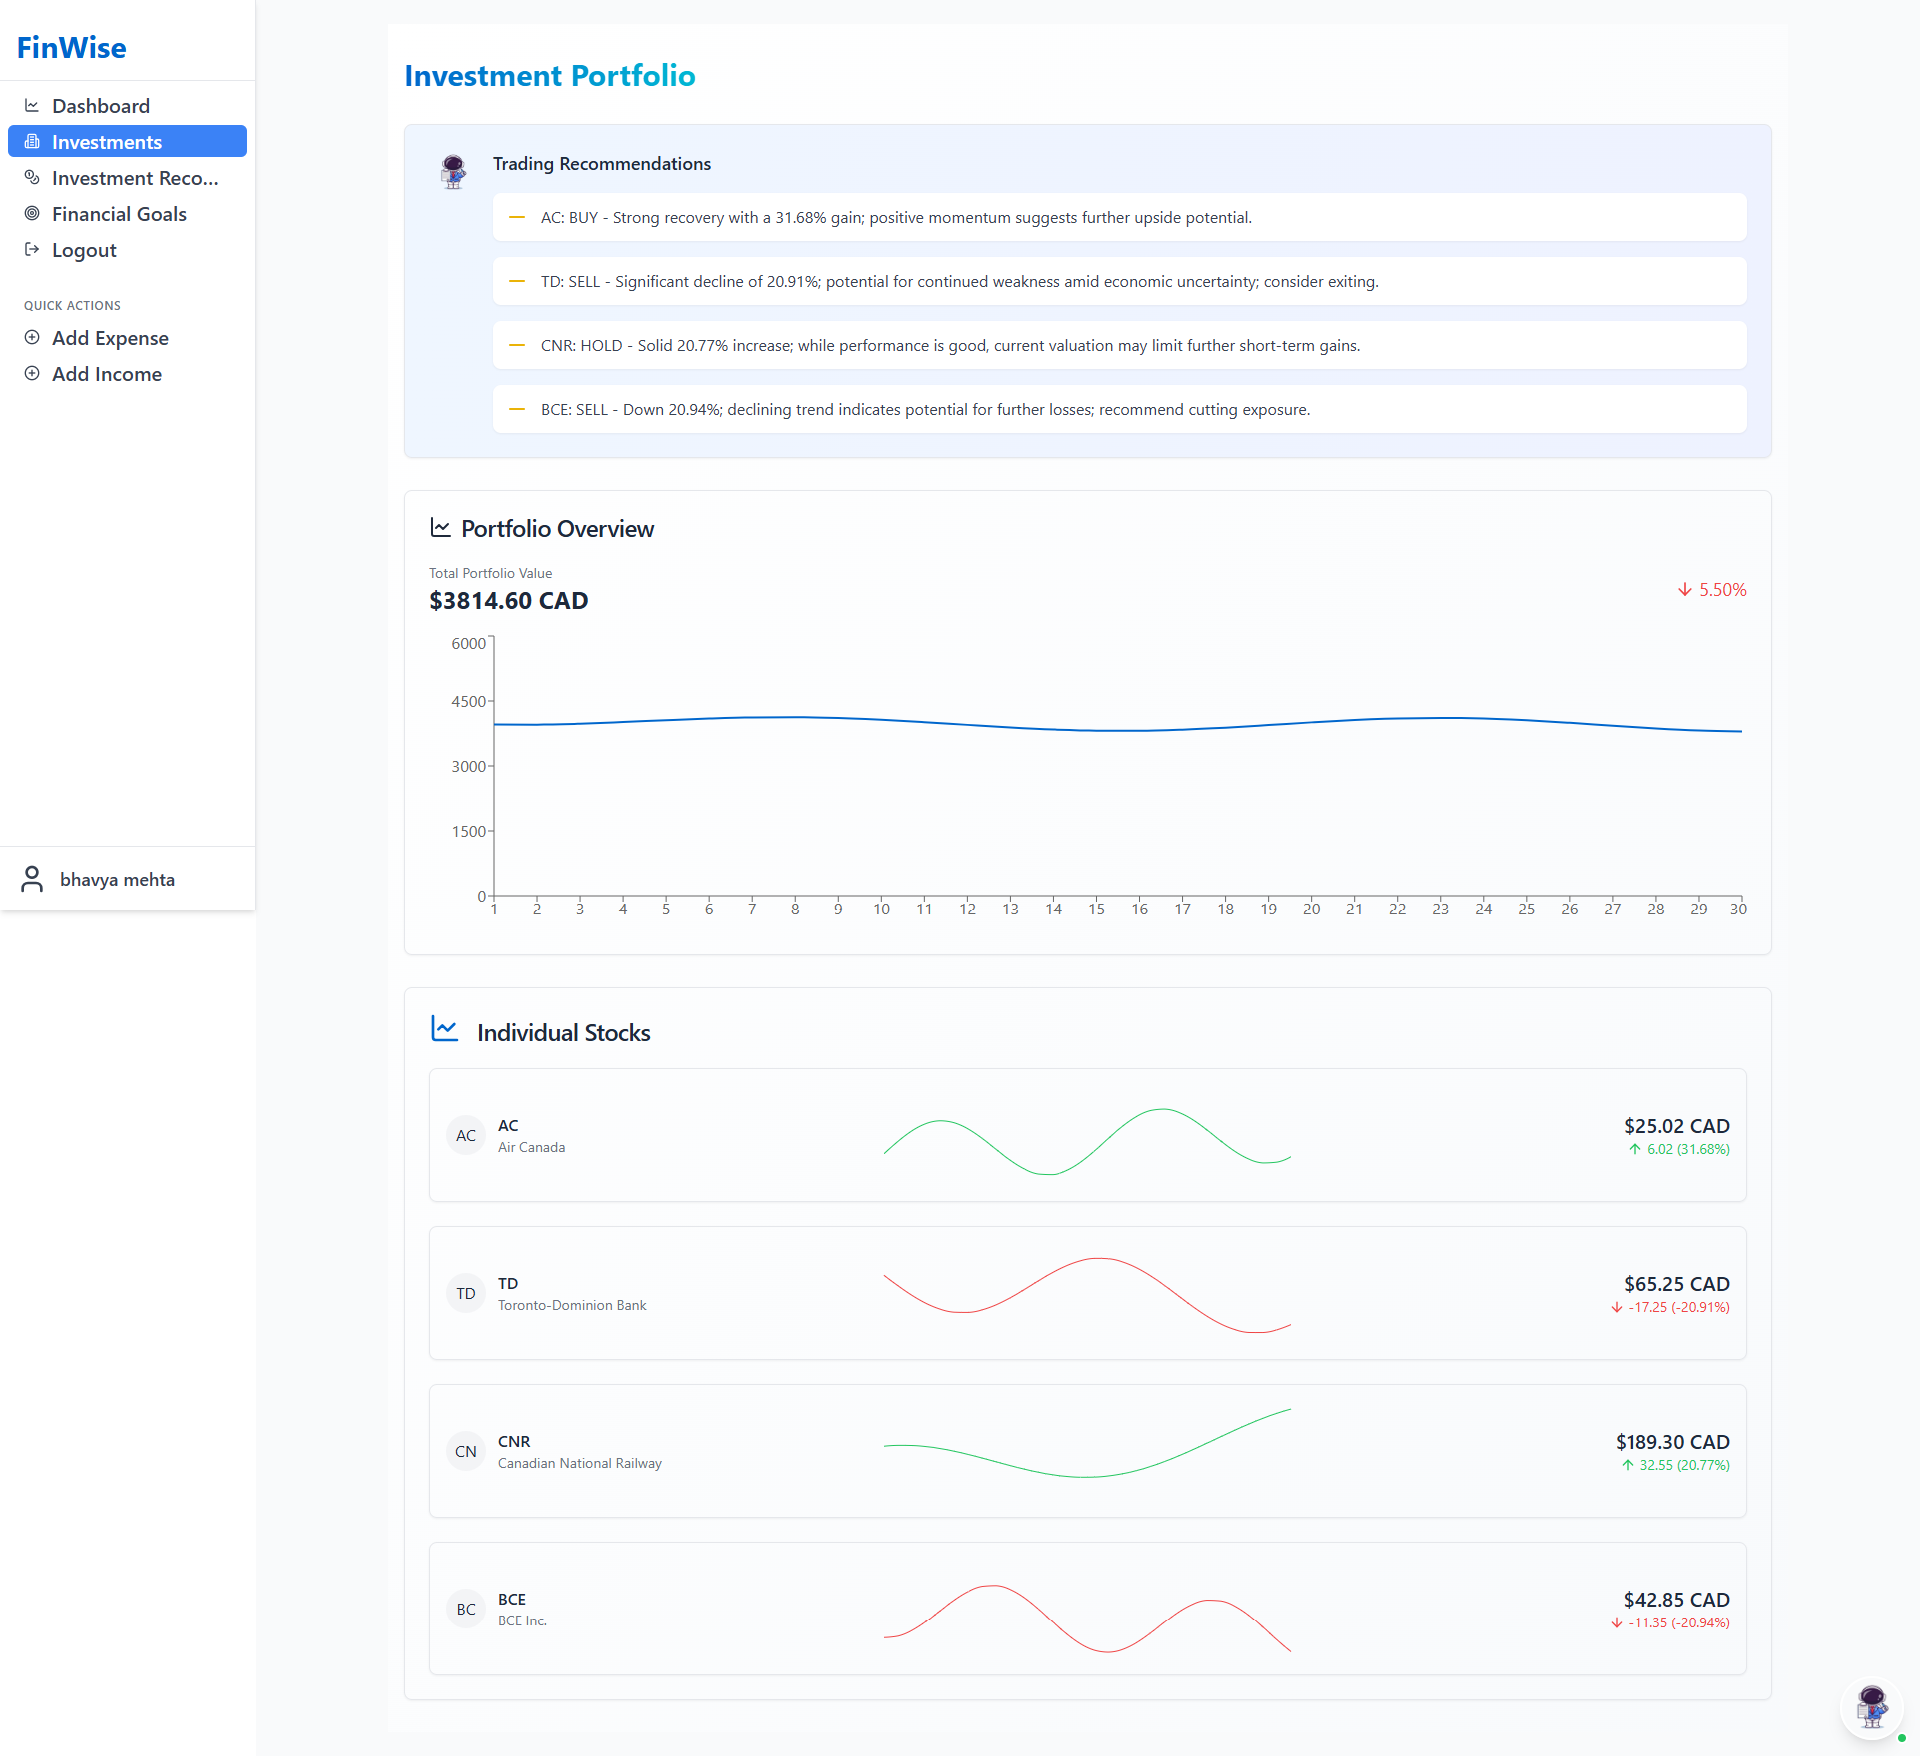This screenshot has height=1758, width=1920.
Task: Click the BCE Inc. stock price
Action: coord(1676,1600)
